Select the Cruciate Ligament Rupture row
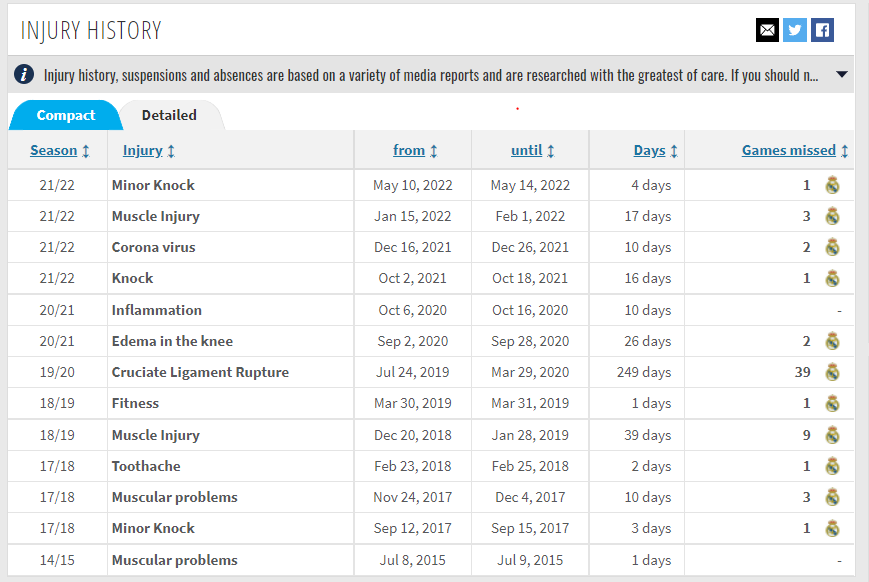869x582 pixels. [431, 372]
